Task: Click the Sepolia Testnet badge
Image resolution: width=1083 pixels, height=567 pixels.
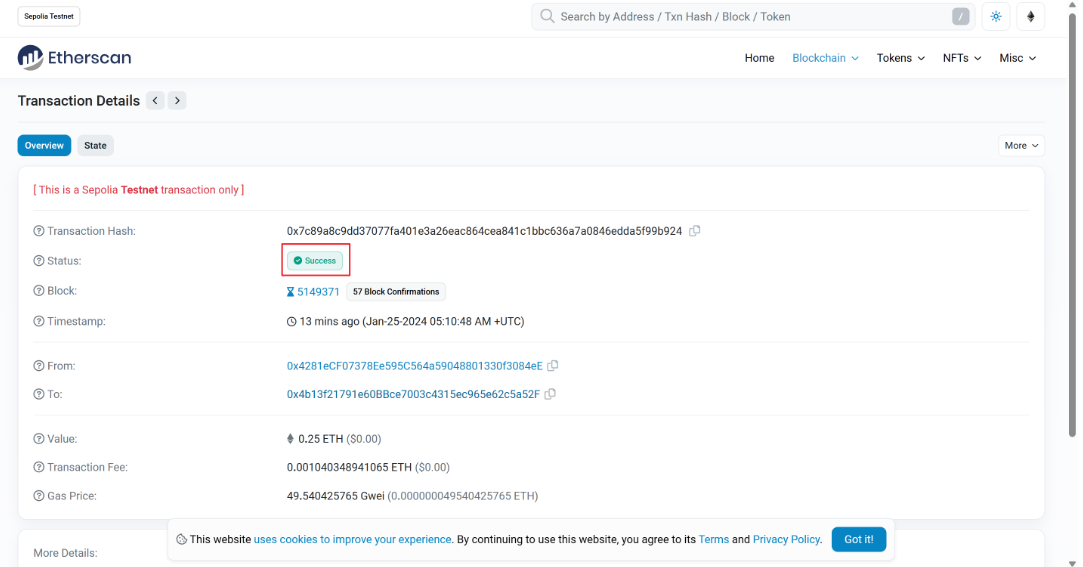Action: tap(49, 17)
